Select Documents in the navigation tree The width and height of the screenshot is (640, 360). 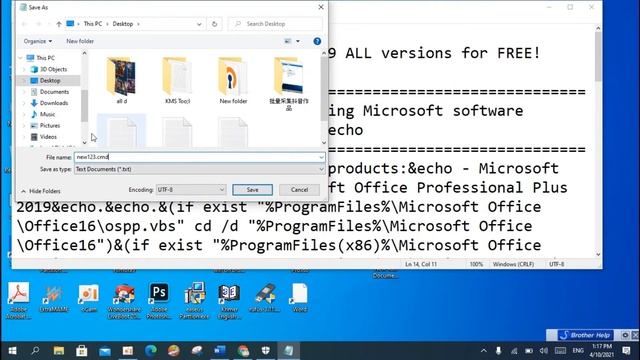tap(54, 92)
